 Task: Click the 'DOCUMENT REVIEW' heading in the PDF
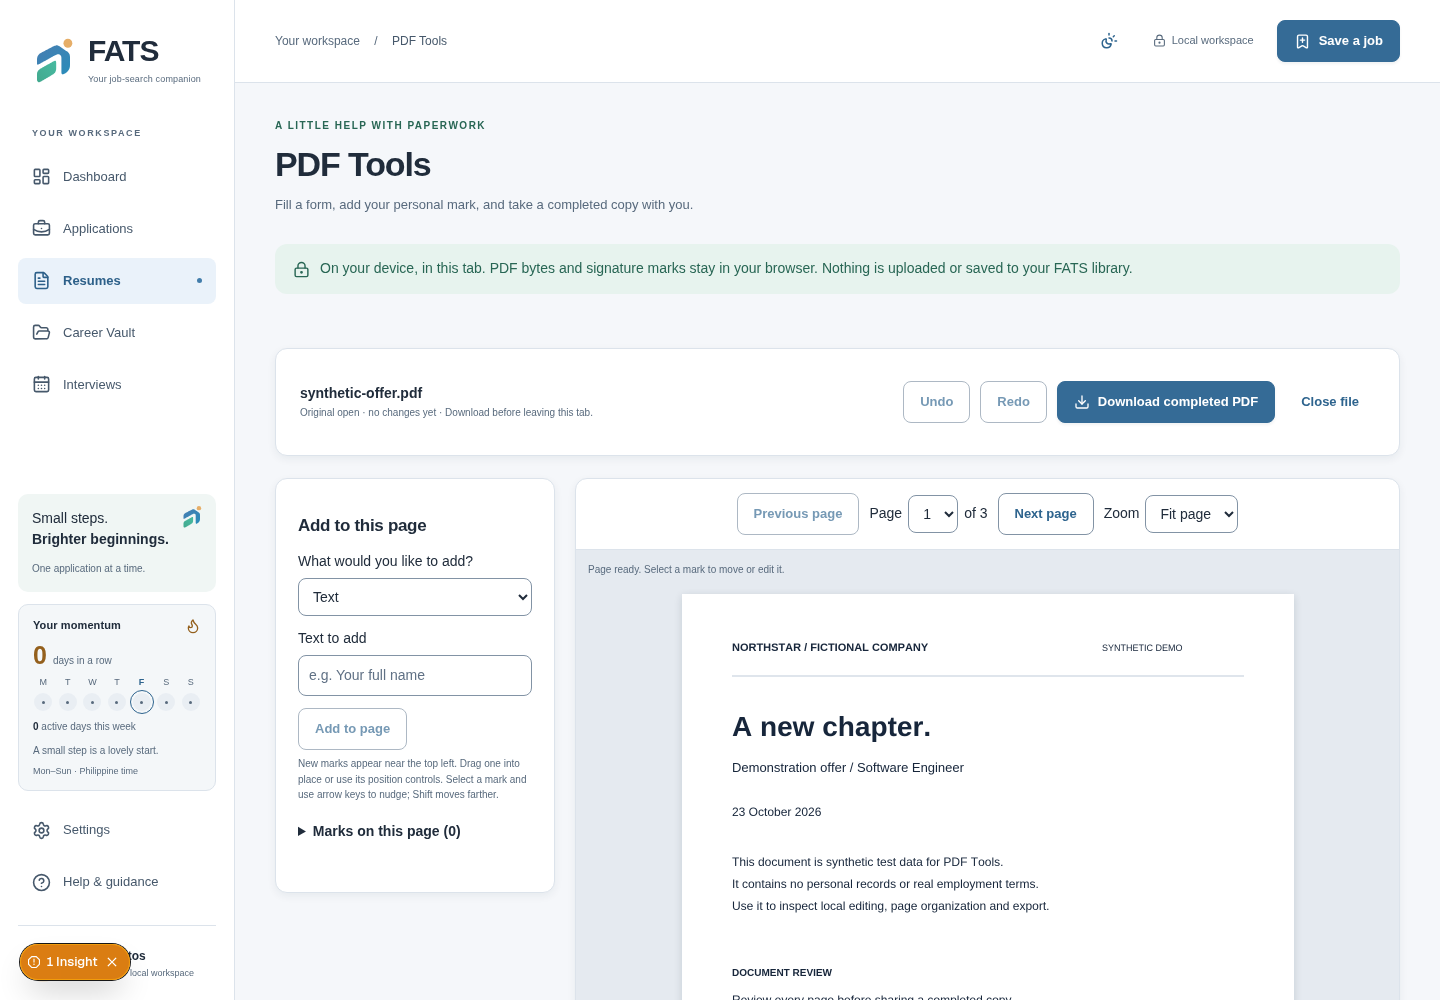[782, 973]
